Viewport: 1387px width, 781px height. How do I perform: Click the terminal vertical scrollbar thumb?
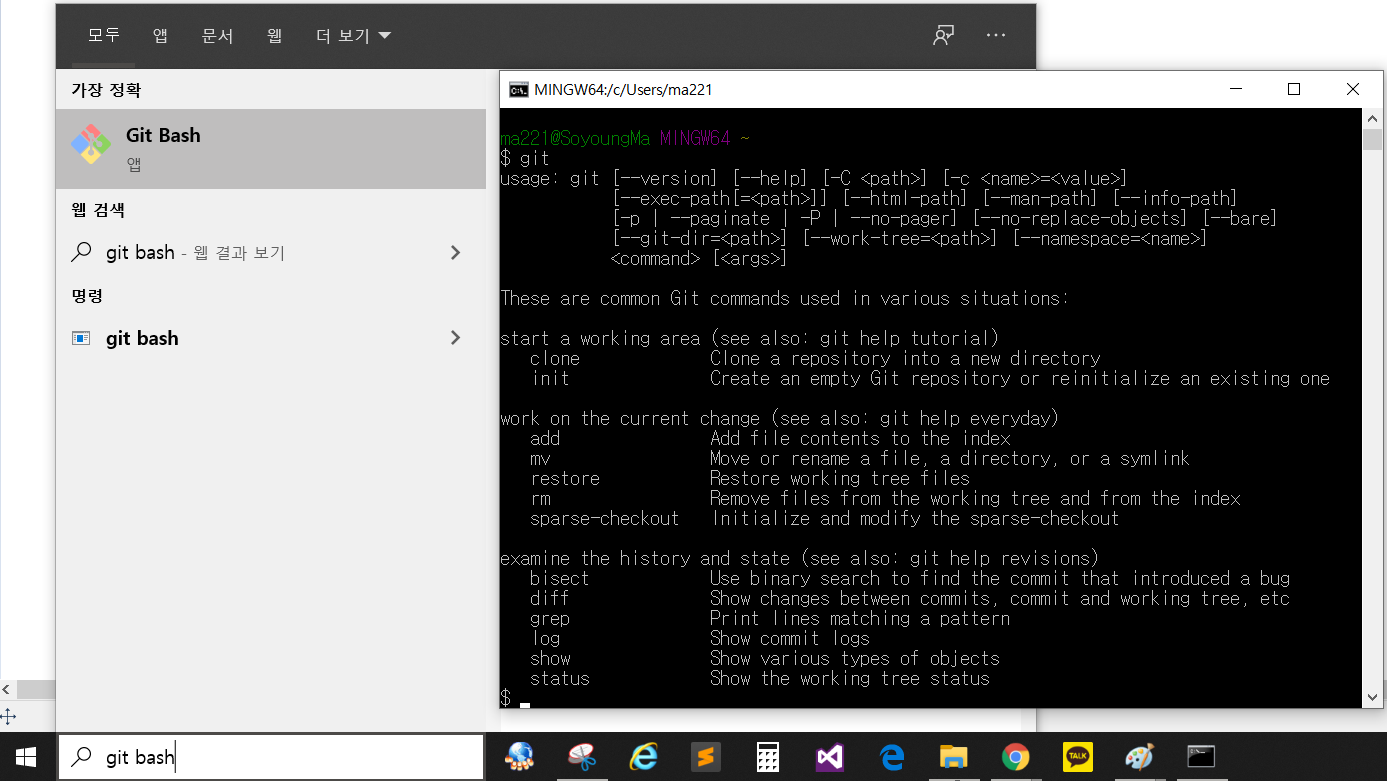[x=1373, y=139]
